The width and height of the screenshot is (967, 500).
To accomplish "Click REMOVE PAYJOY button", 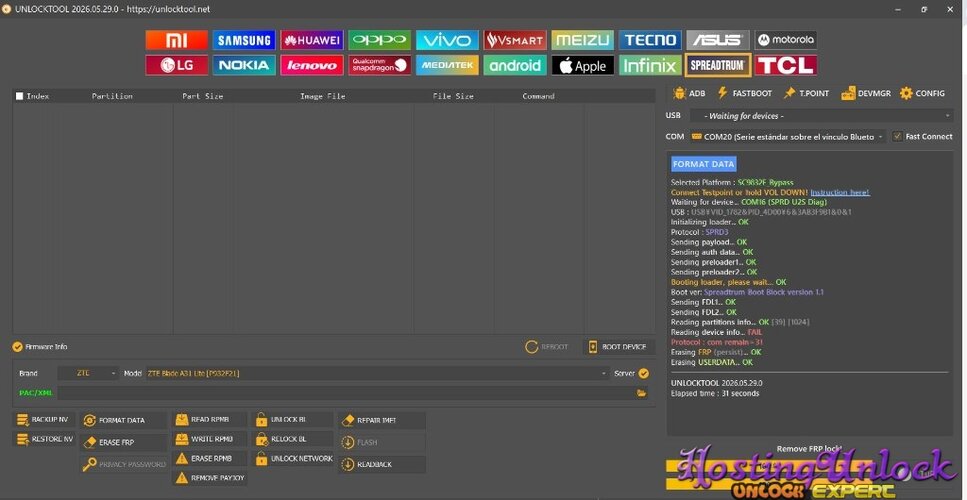I will (x=210, y=478).
